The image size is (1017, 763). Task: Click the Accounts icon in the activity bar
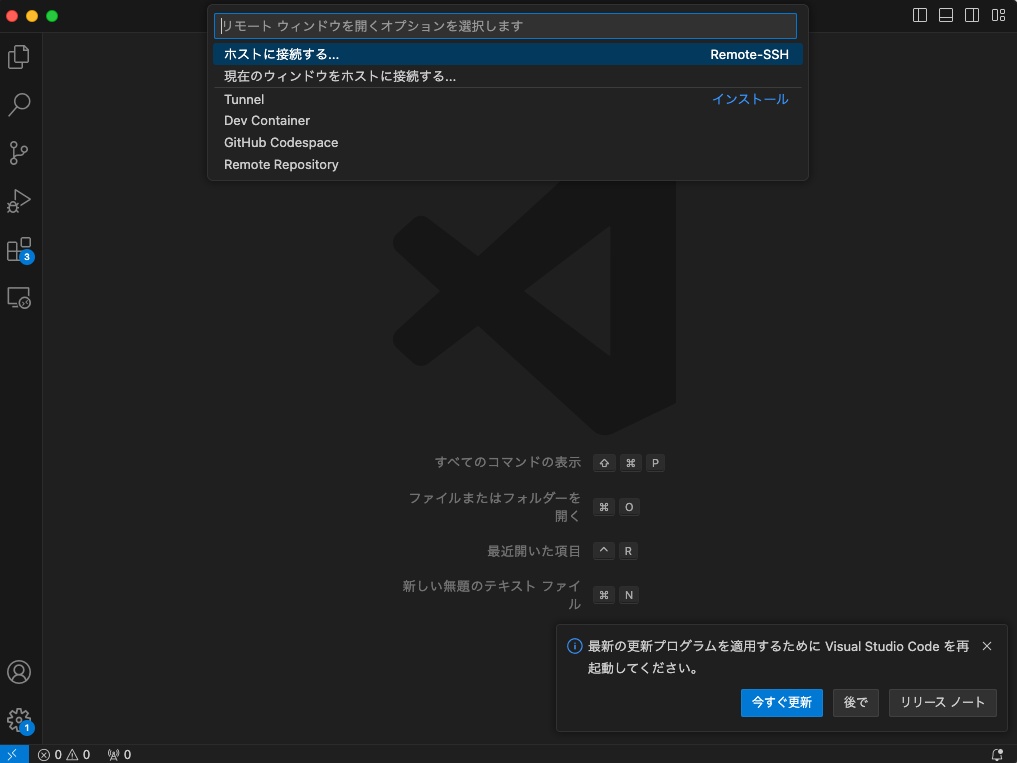18,673
